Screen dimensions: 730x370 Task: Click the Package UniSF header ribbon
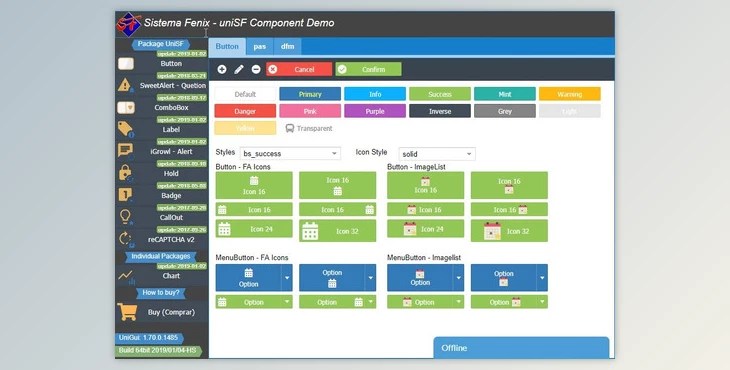point(161,44)
